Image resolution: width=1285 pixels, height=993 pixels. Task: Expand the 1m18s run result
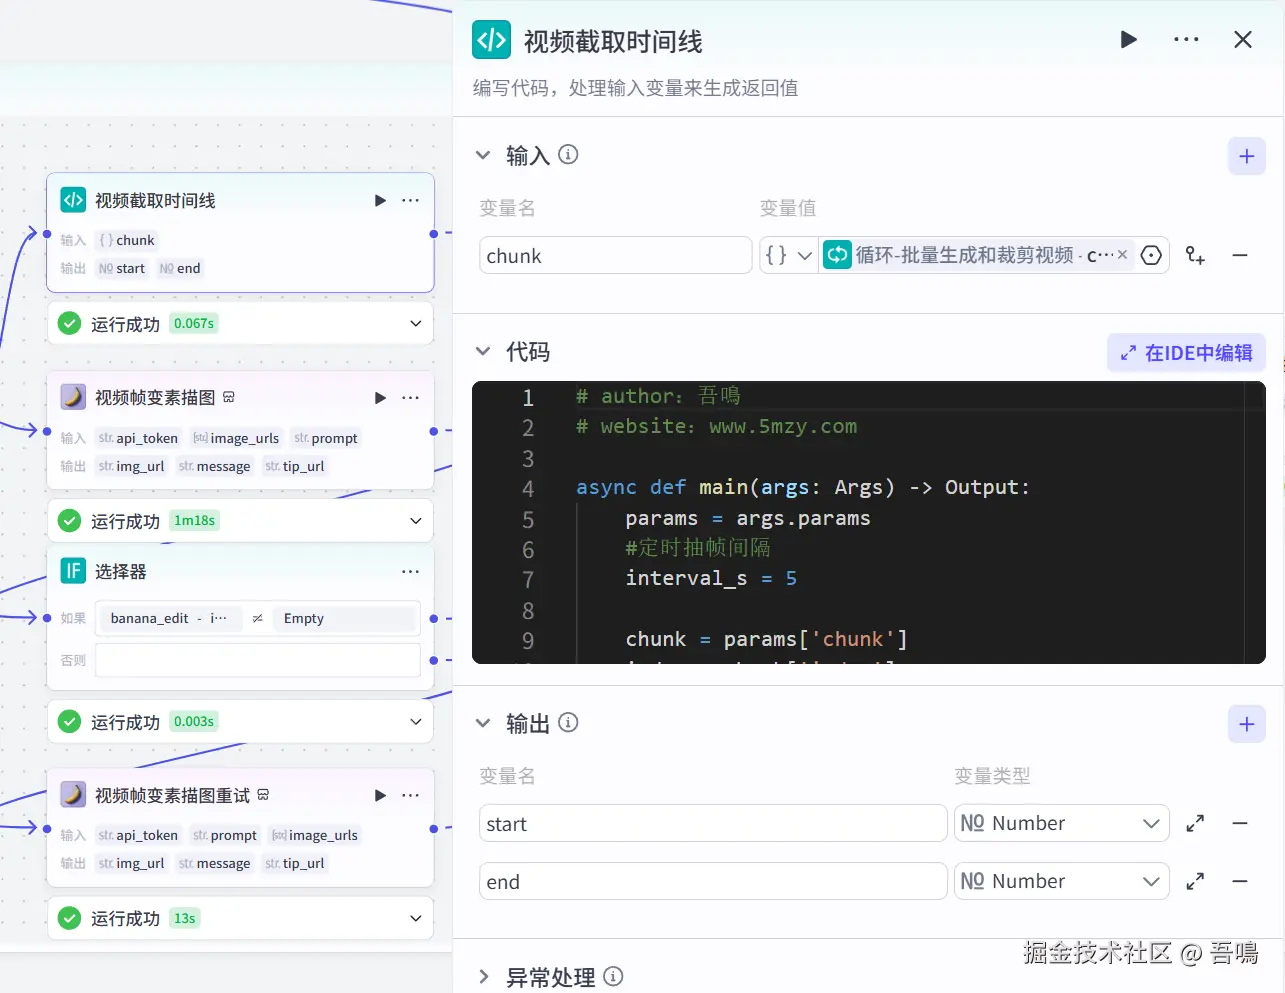pyautogui.click(x=416, y=520)
